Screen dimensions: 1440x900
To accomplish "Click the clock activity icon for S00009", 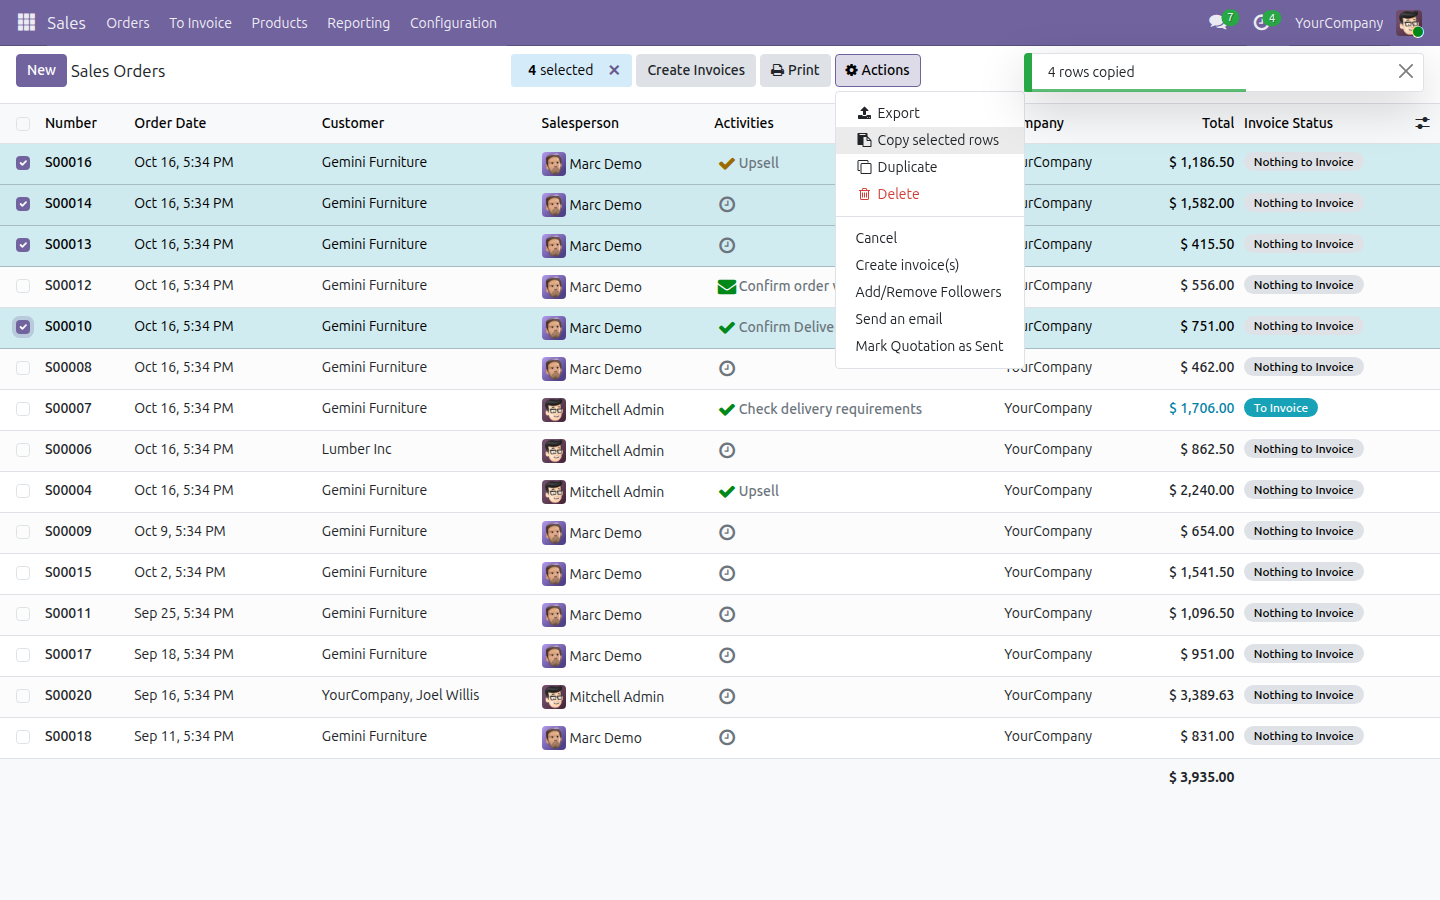I will (727, 532).
